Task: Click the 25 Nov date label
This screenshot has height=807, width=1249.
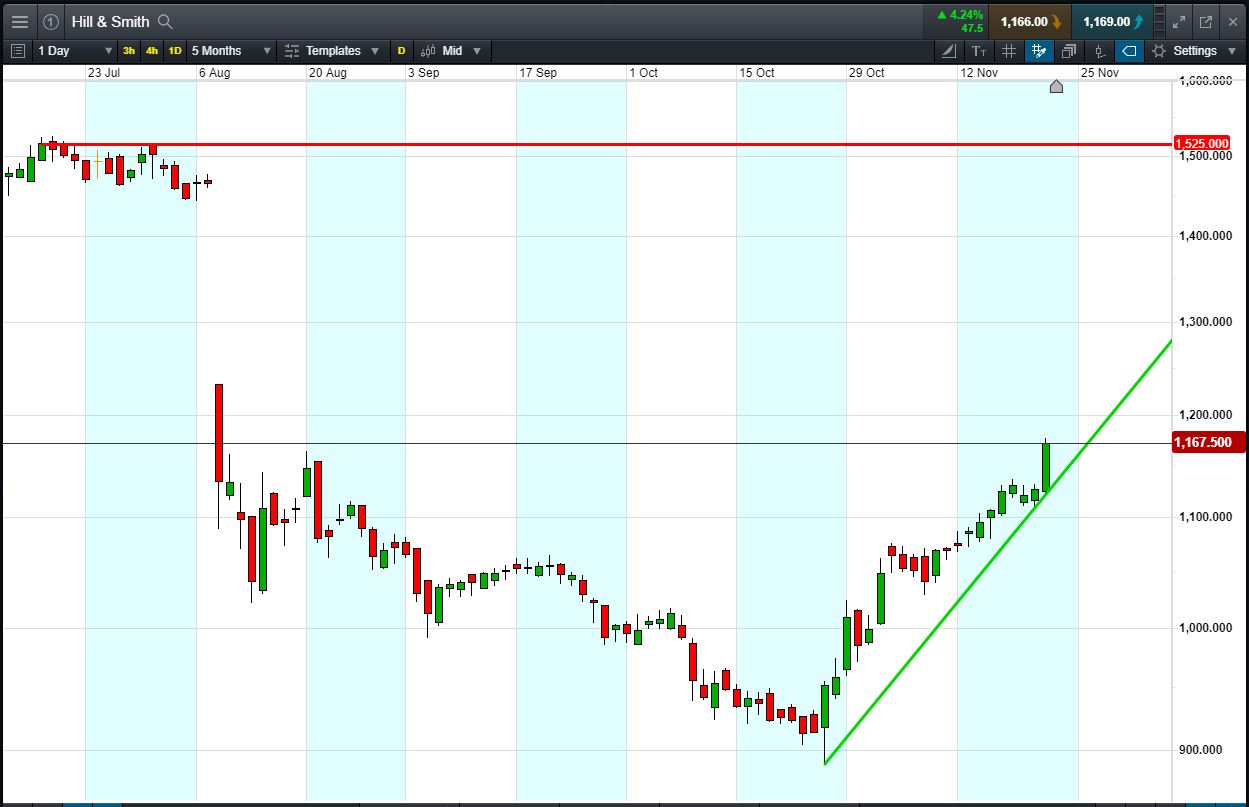Action: pos(1100,73)
